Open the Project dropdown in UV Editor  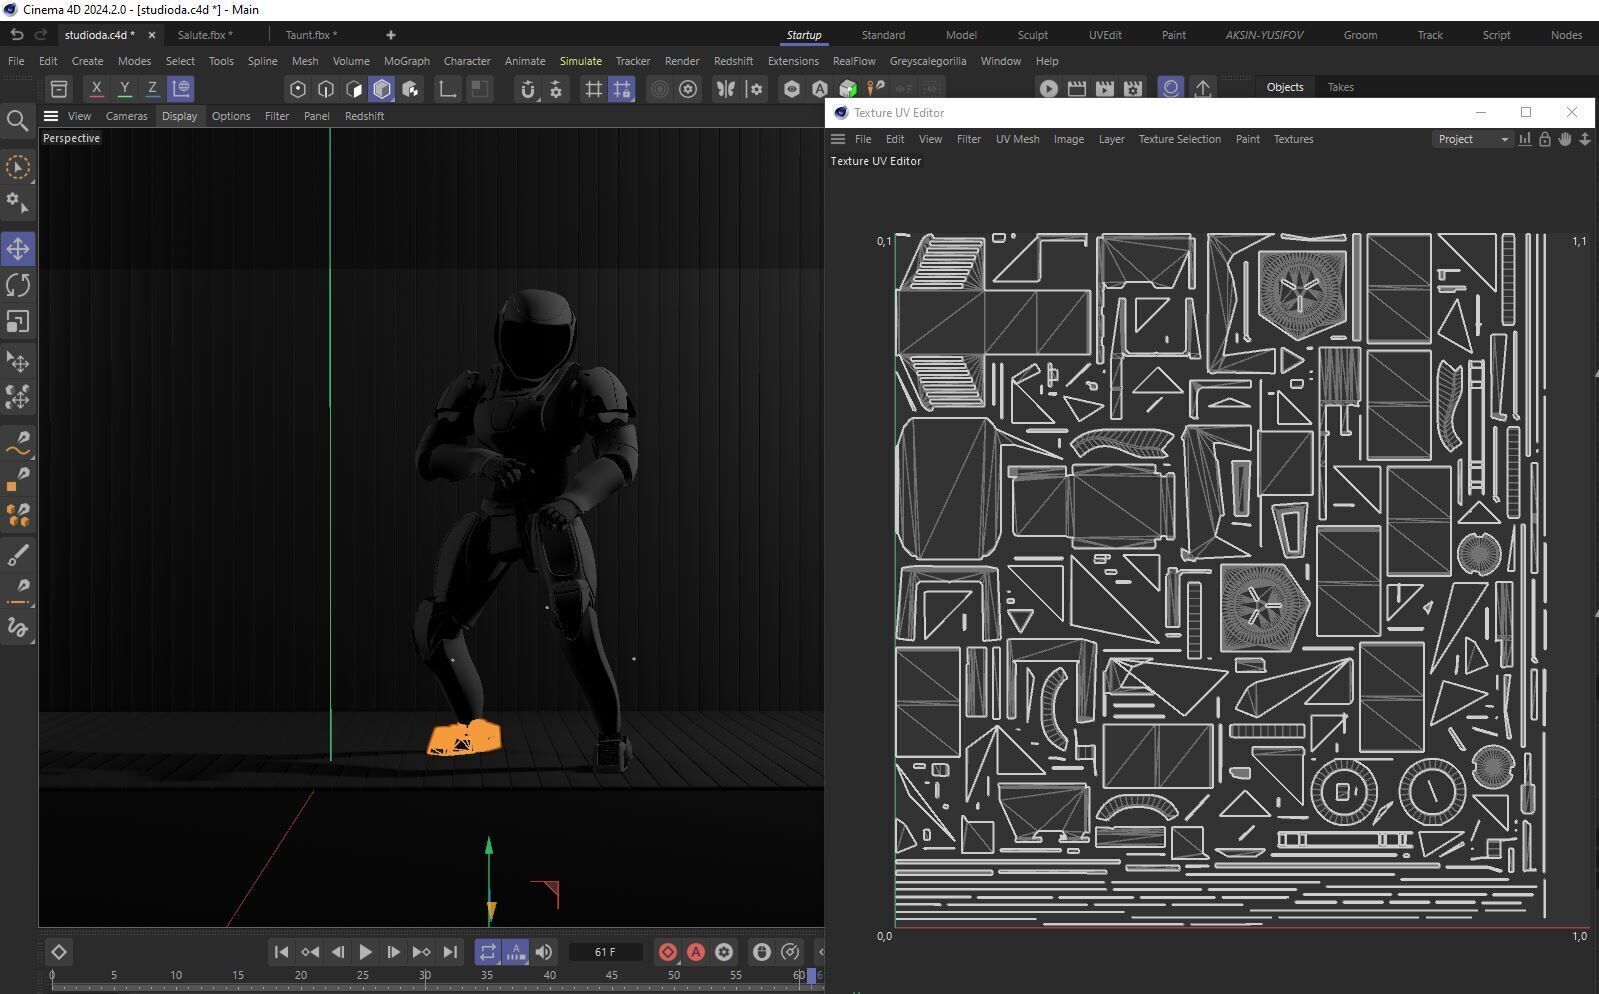pyautogui.click(x=1472, y=139)
